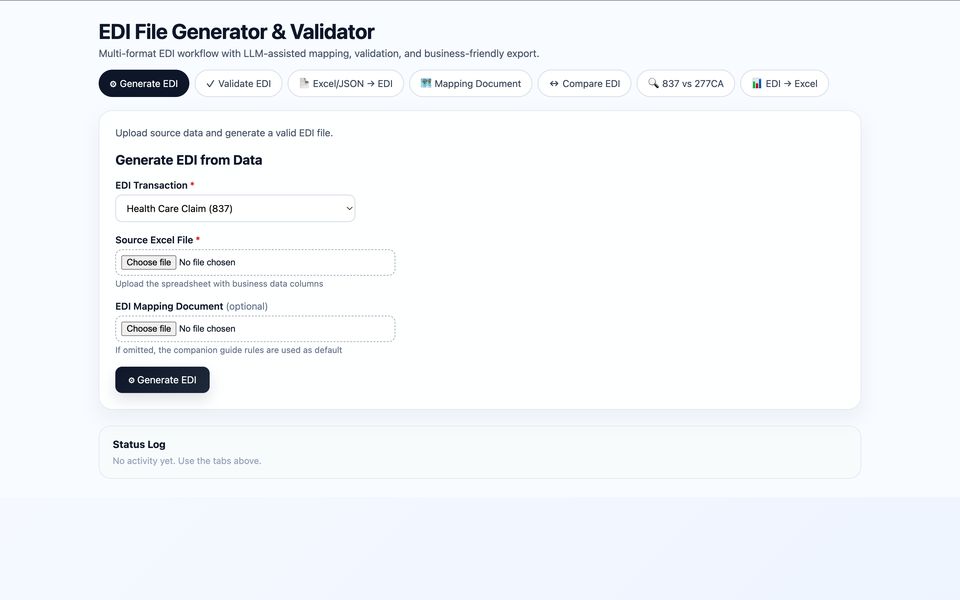This screenshot has width=960, height=600.
Task: Click the Source Excel File drop zone
Action: pos(255,262)
